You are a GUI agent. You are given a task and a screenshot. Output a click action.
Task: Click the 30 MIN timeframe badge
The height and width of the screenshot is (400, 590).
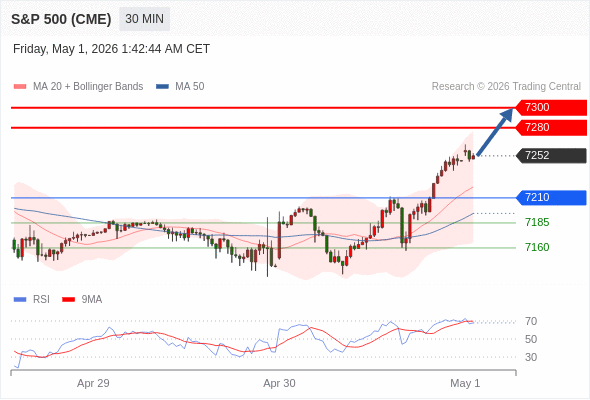144,19
